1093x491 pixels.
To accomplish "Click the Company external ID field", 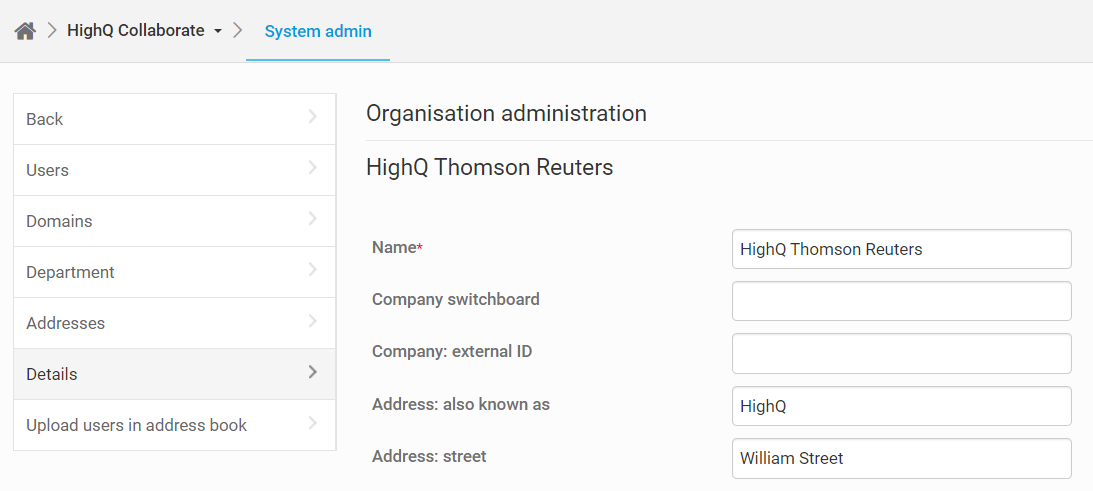I will click(x=901, y=353).
